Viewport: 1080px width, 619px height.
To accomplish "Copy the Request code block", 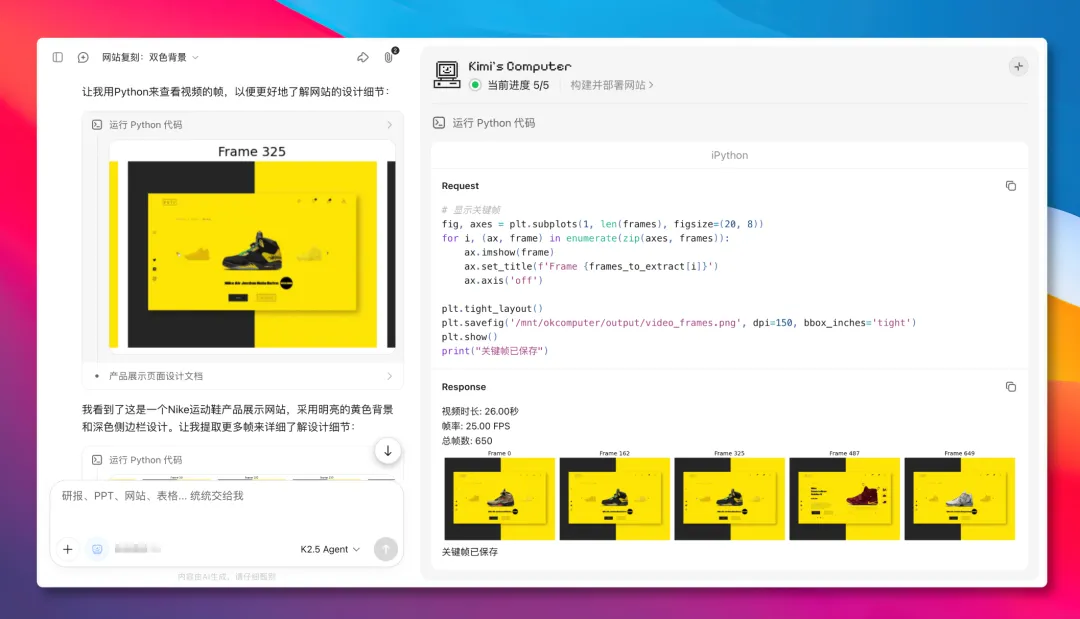I will pos(1010,186).
